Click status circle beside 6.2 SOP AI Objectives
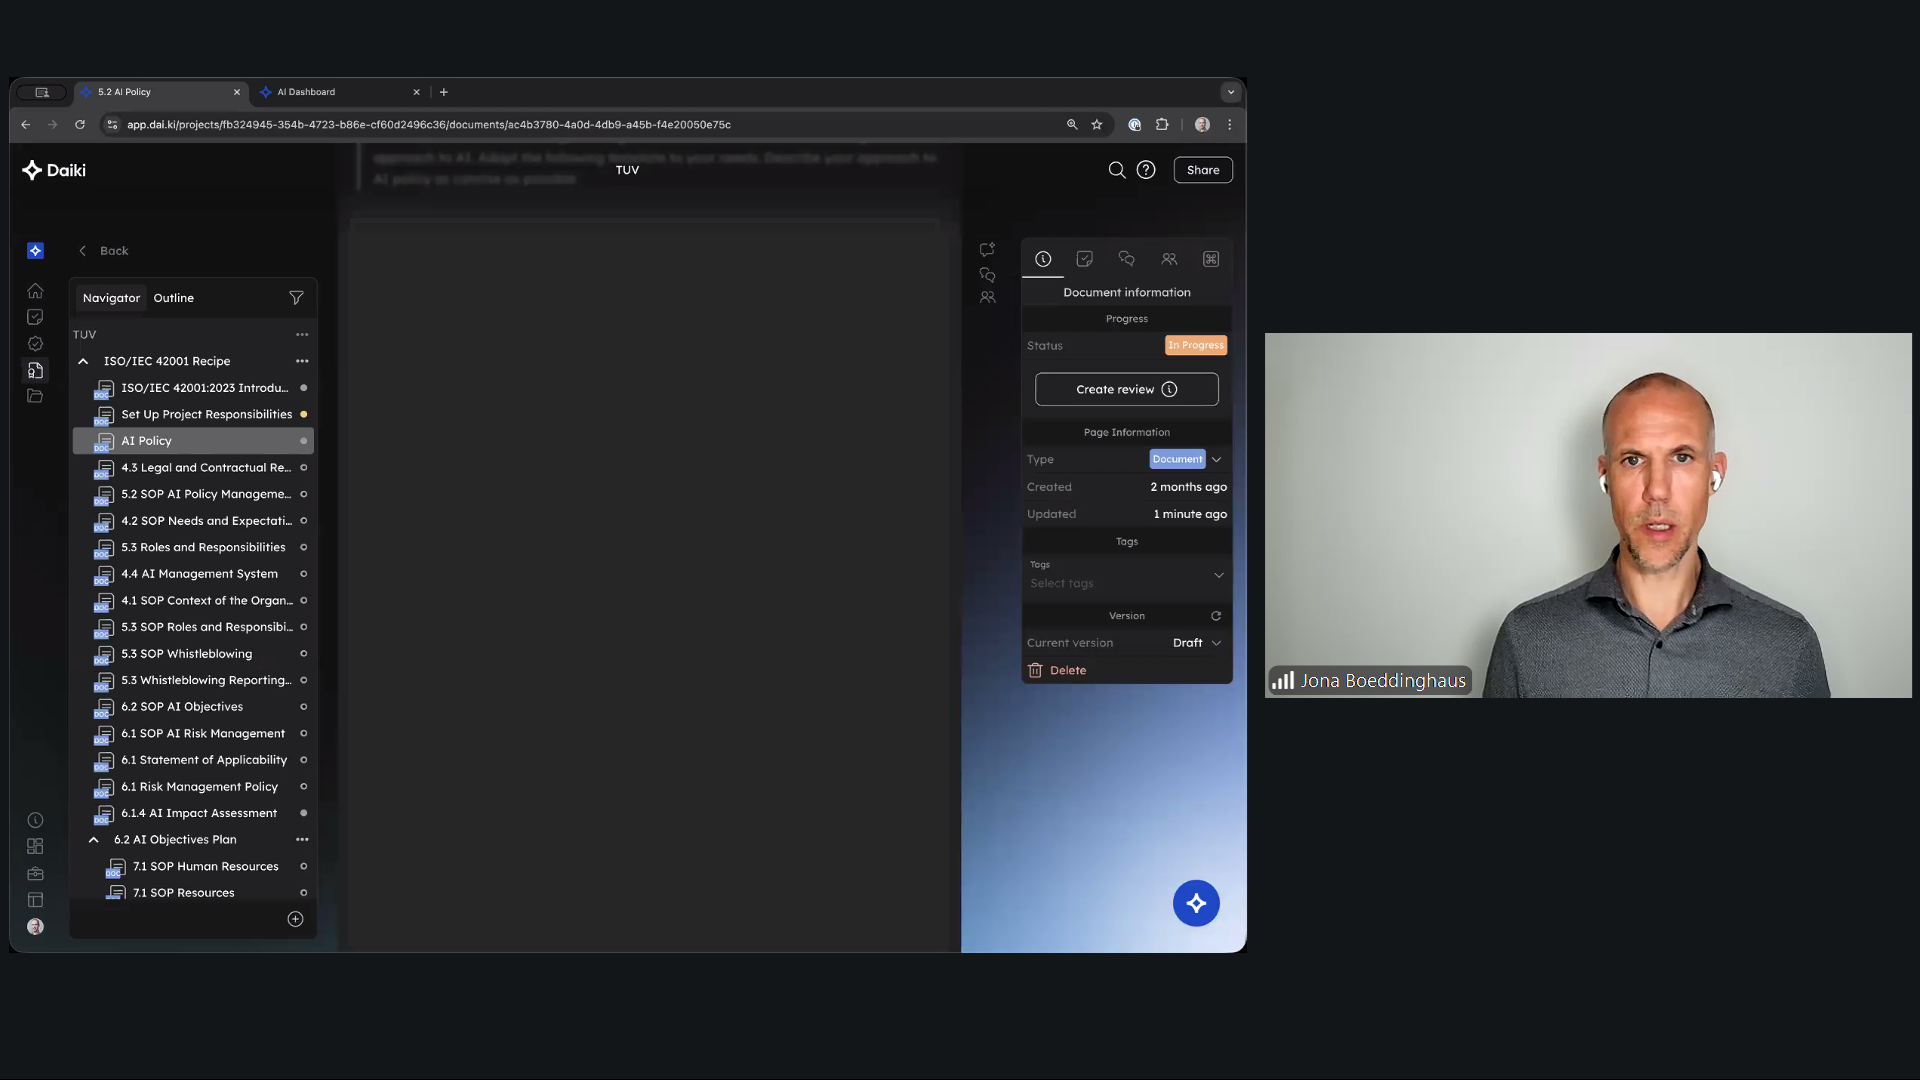Image resolution: width=1920 pixels, height=1080 pixels. (x=303, y=707)
